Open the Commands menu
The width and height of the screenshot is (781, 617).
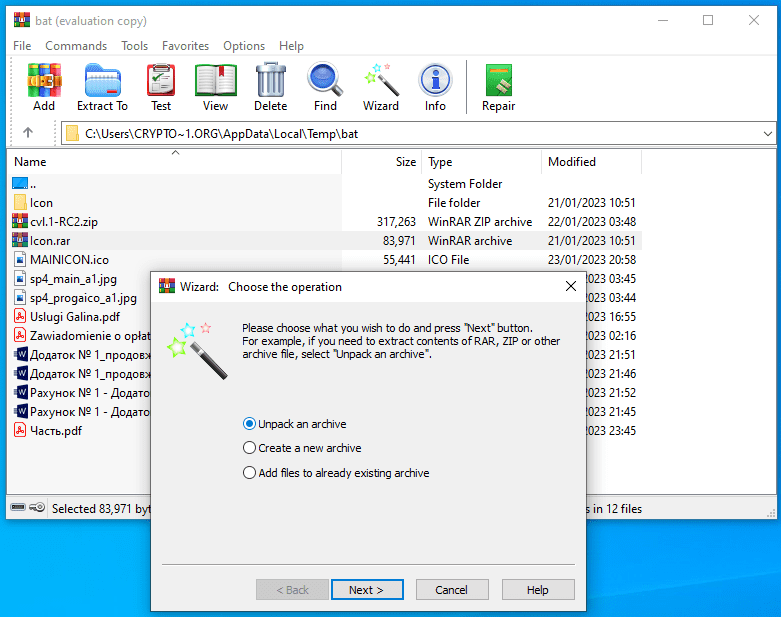click(x=76, y=46)
